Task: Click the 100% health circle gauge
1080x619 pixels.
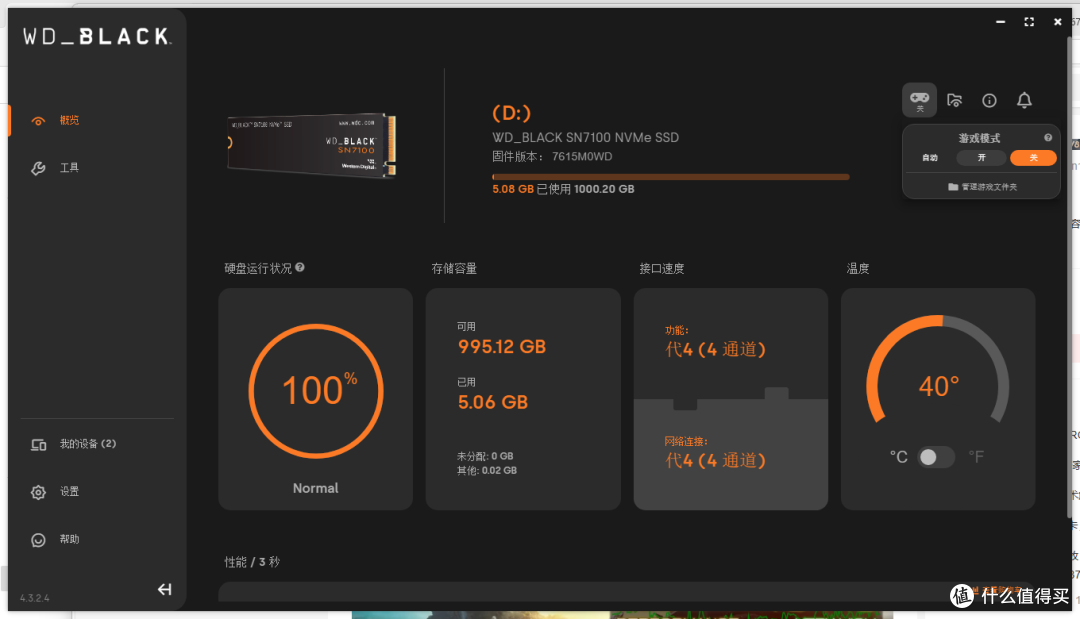Action: tap(315, 391)
